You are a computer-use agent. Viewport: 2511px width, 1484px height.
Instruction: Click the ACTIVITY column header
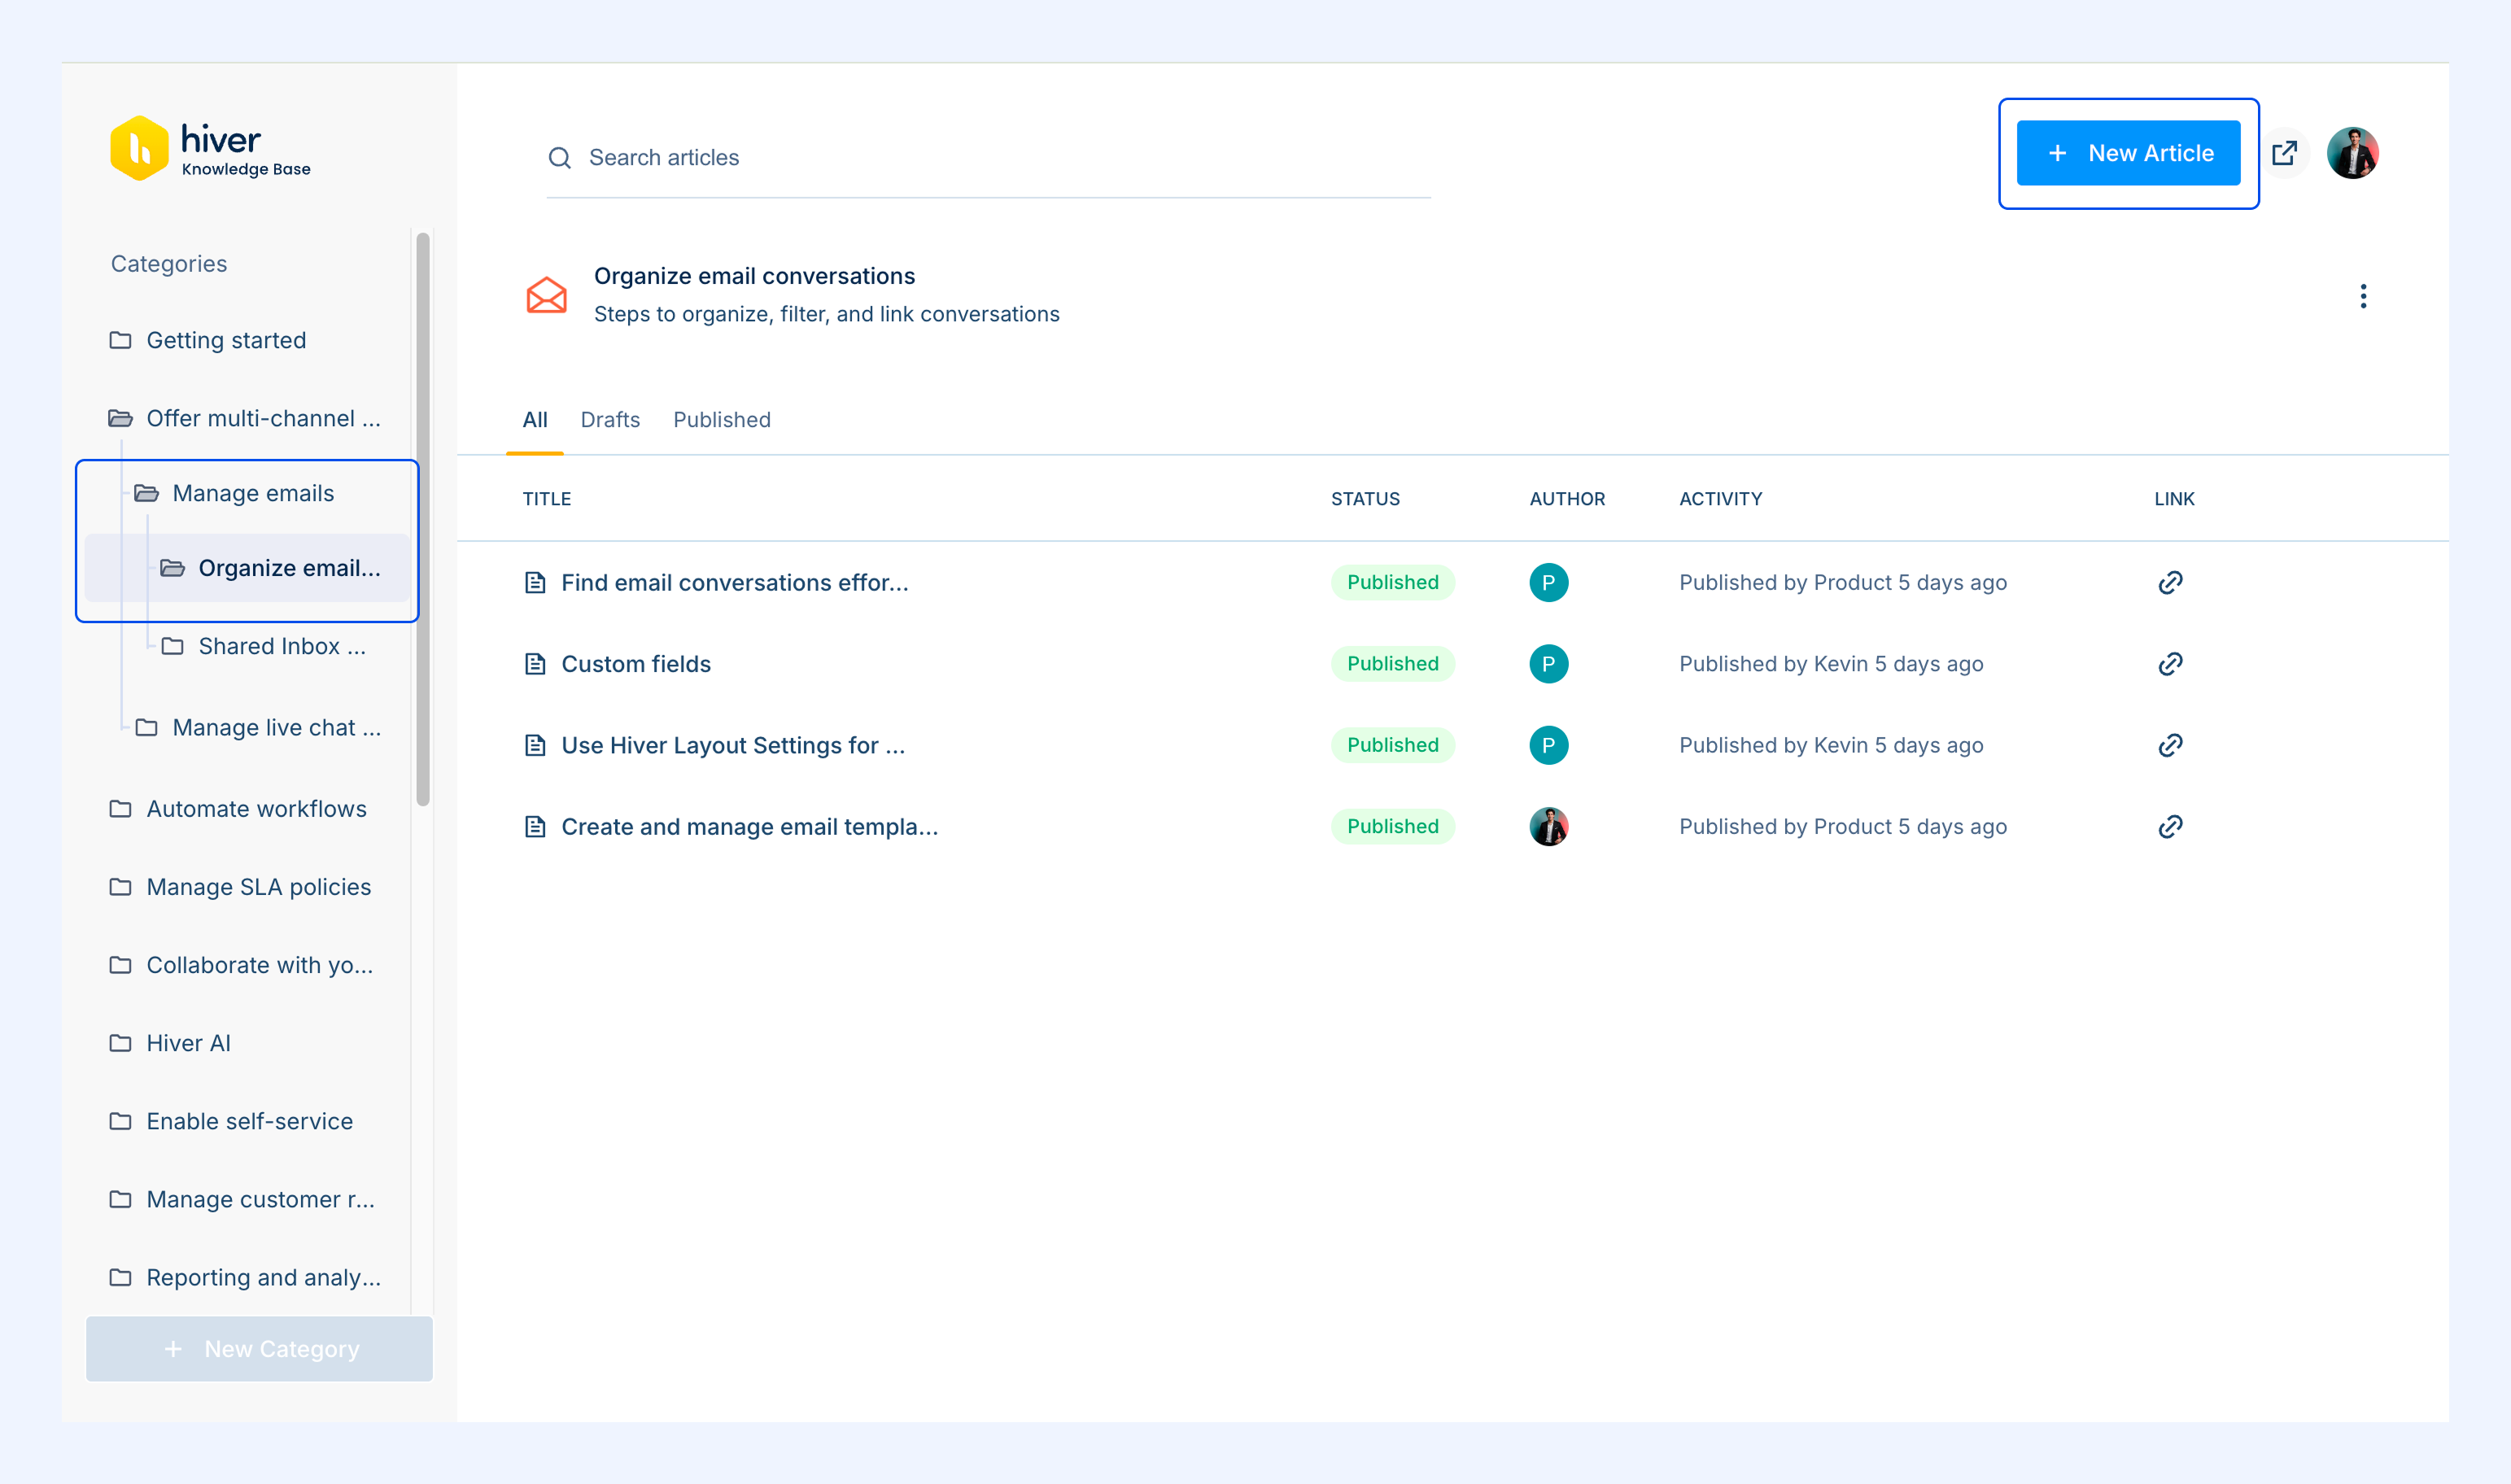click(1721, 499)
